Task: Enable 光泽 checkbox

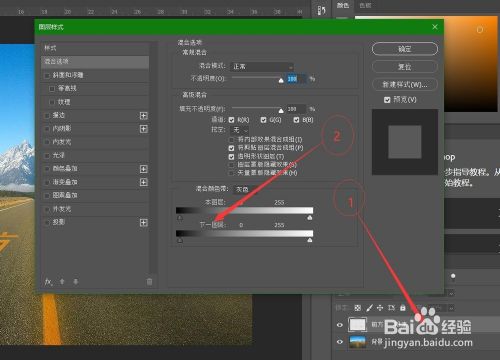Action: [x=47, y=156]
